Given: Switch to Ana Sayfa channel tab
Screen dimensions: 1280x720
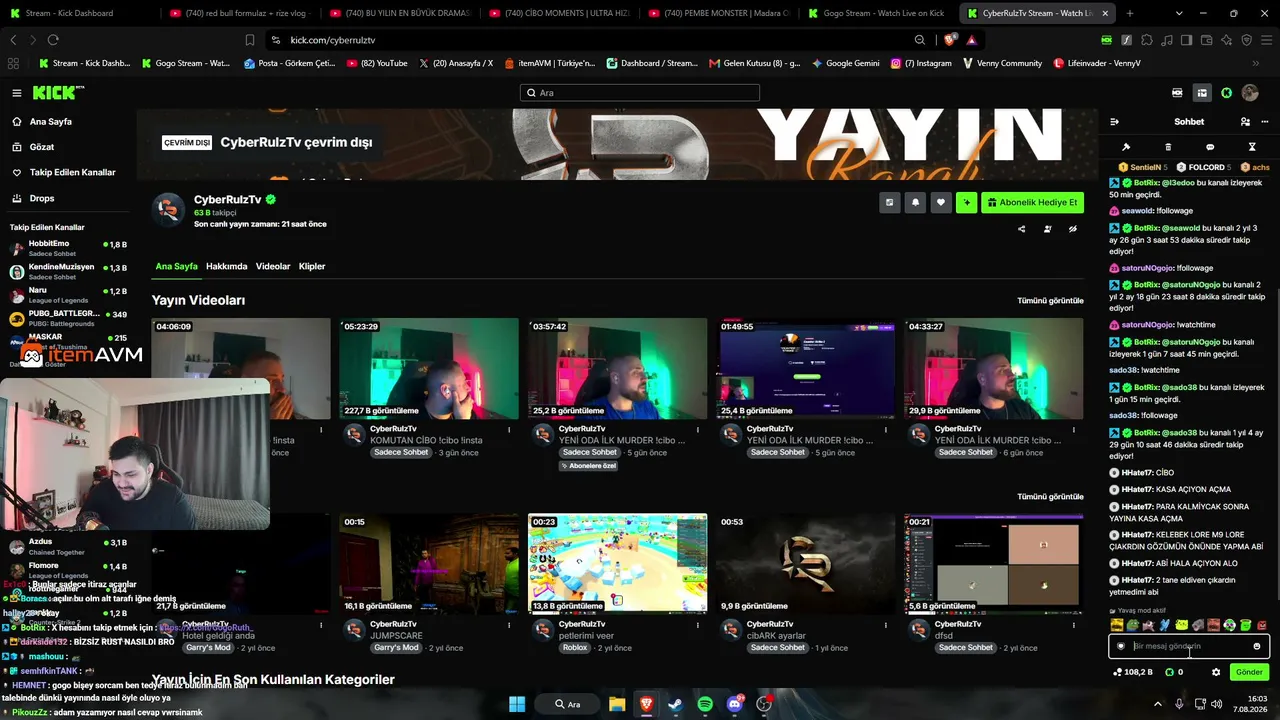Looking at the screenshot, I should pyautogui.click(x=176, y=267).
